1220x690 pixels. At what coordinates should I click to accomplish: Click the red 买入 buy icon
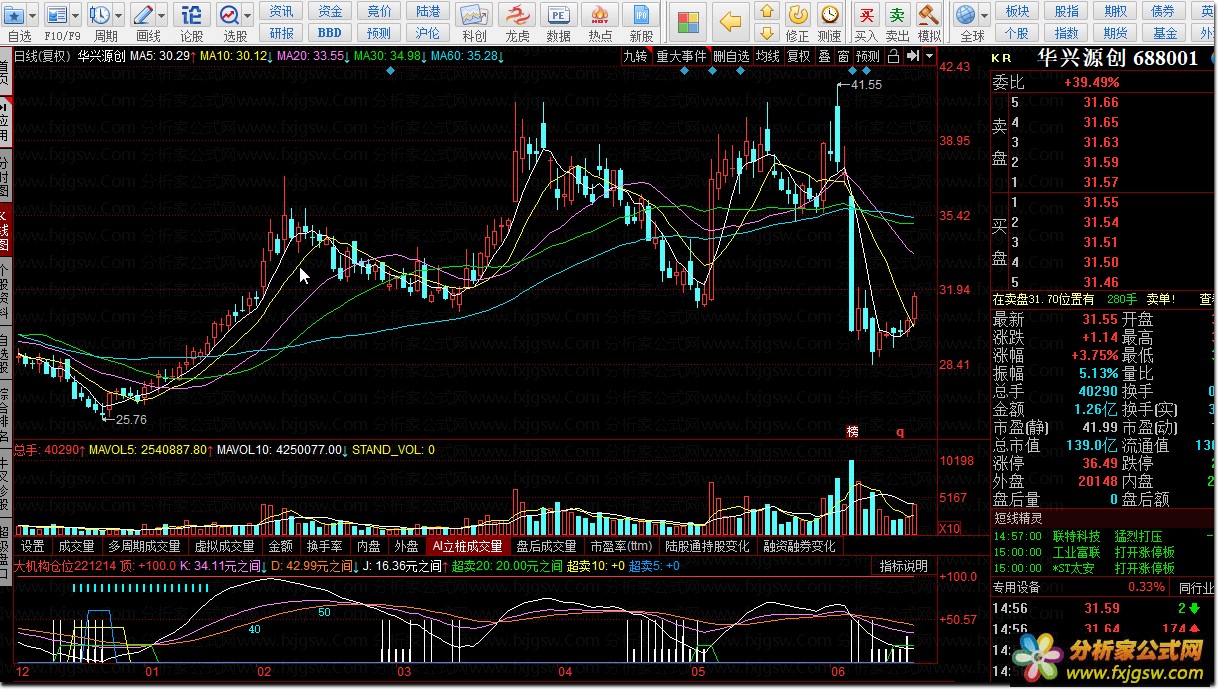[866, 15]
